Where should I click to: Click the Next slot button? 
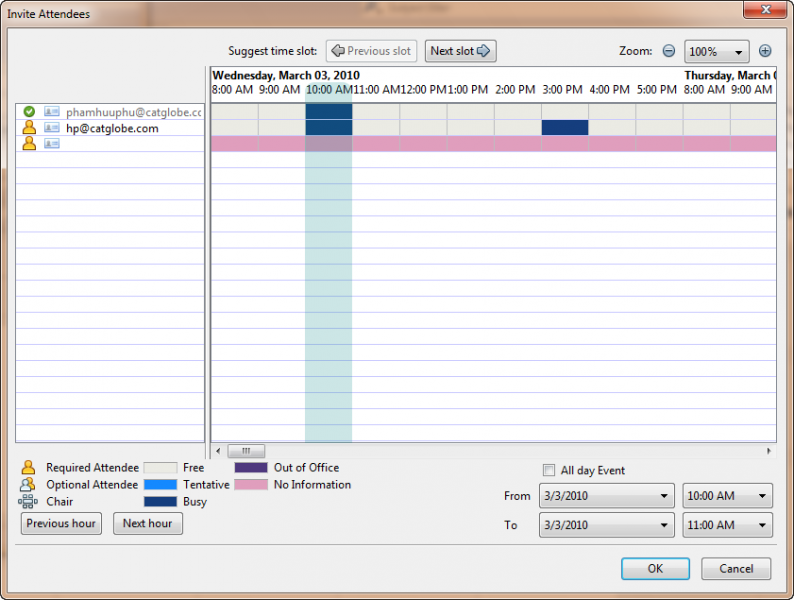tap(460, 51)
